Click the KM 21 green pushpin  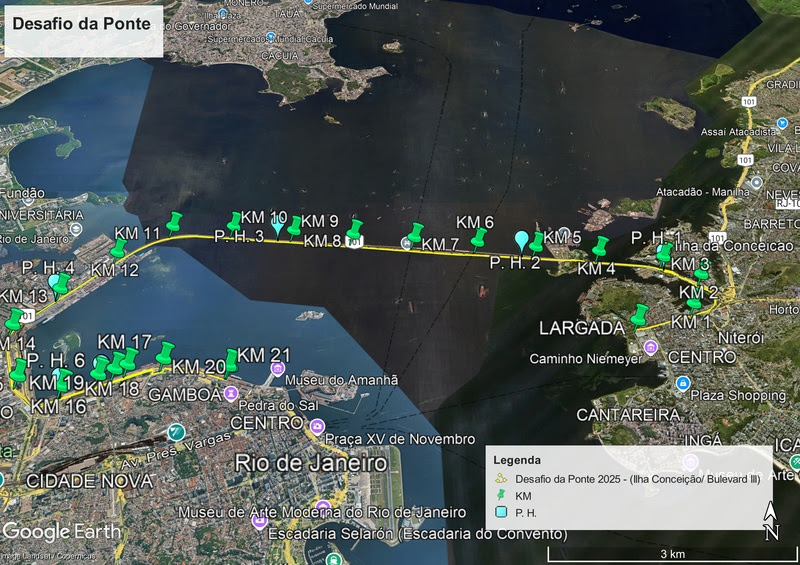pos(232,360)
